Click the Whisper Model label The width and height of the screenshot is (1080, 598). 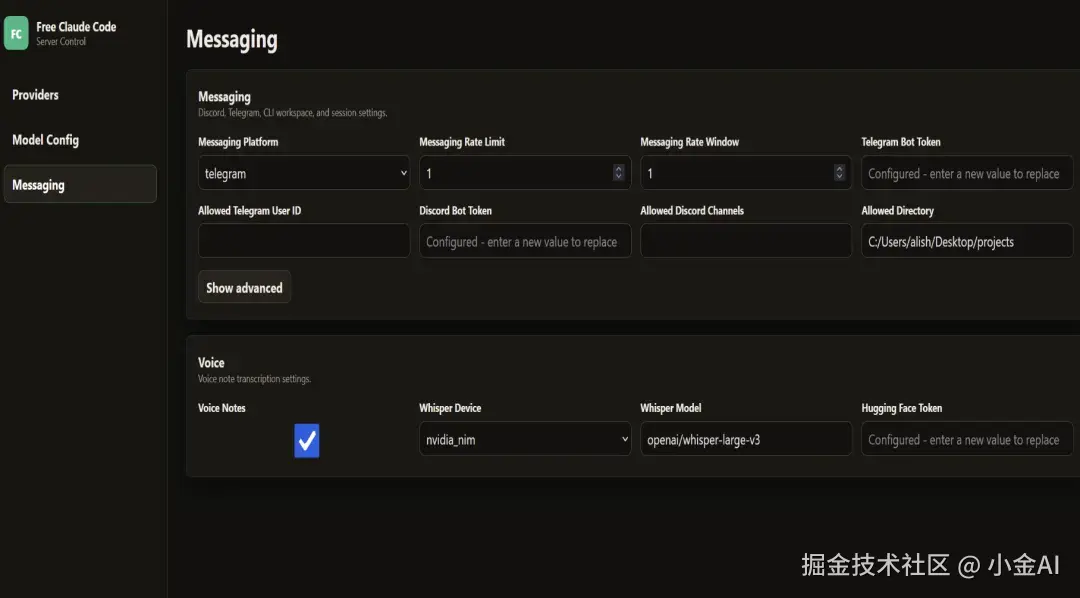coord(671,408)
